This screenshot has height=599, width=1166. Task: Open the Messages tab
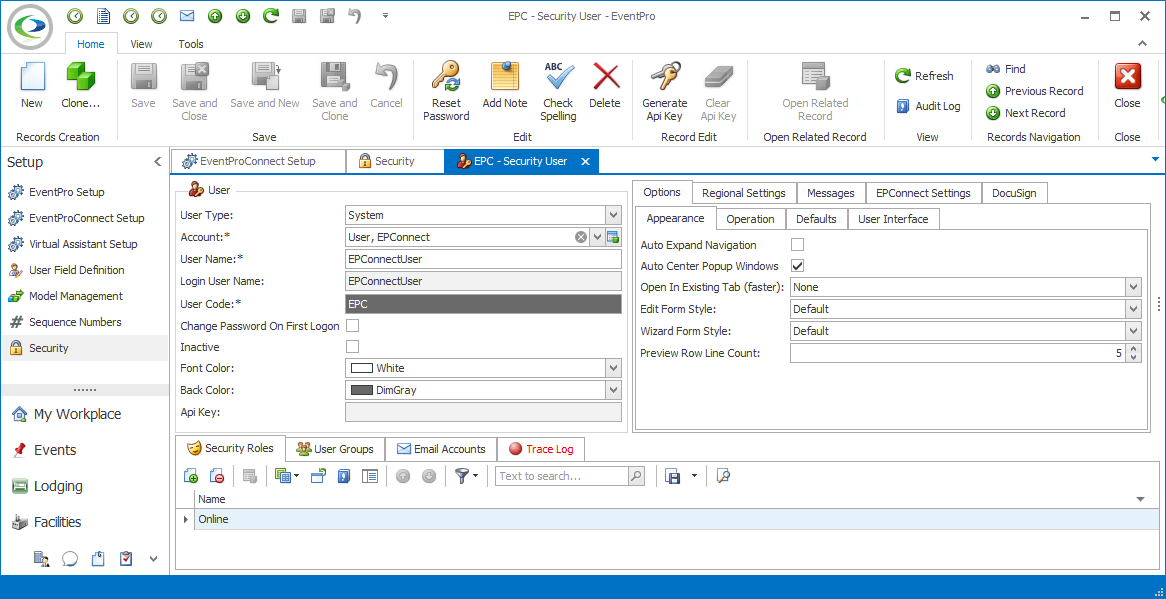(831, 193)
